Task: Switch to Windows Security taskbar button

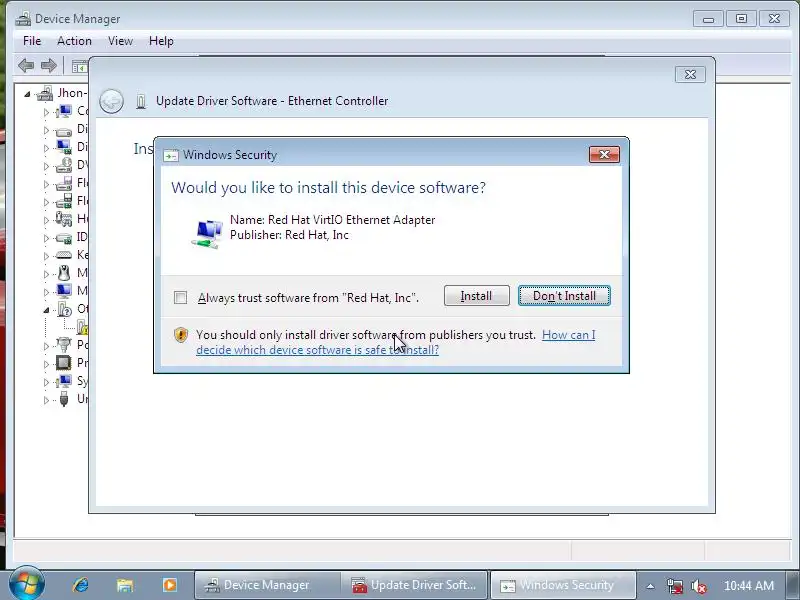Action: pos(563,585)
